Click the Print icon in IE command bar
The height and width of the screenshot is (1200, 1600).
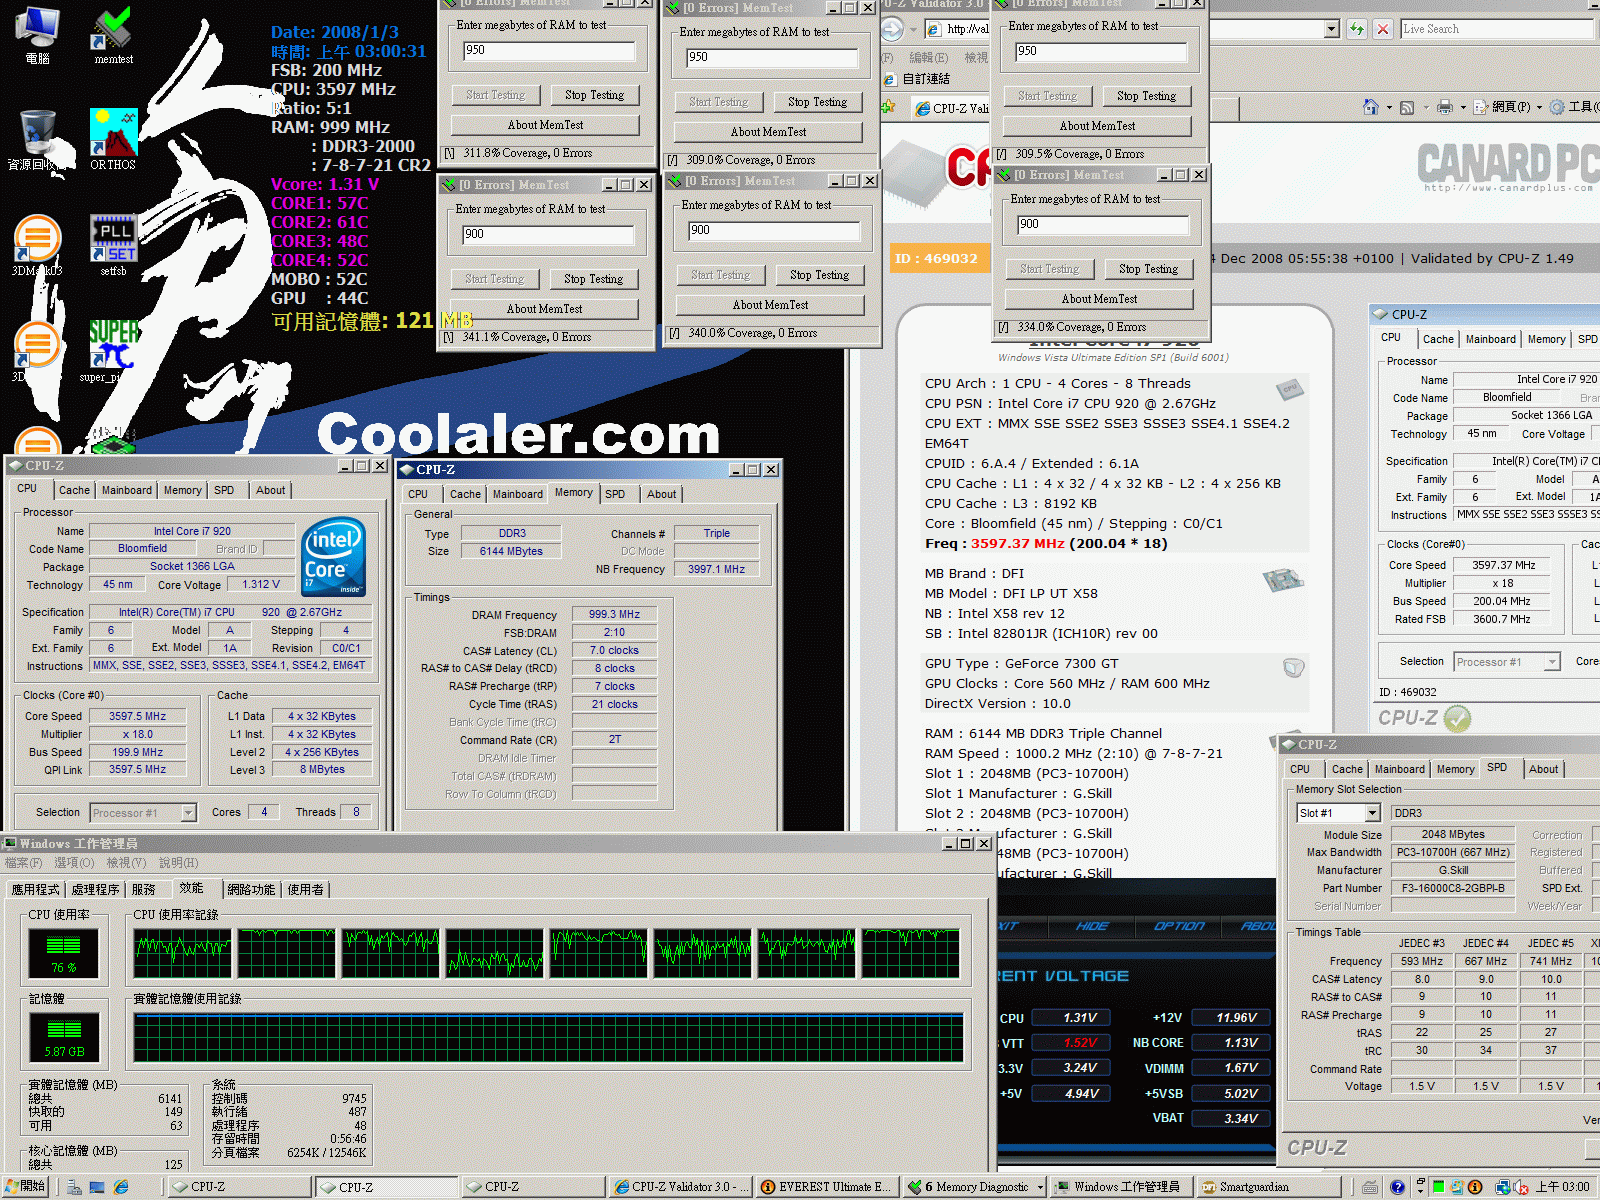(1444, 107)
